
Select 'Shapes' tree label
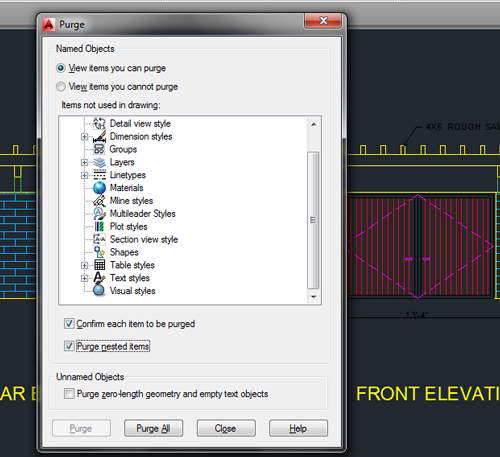tap(124, 252)
